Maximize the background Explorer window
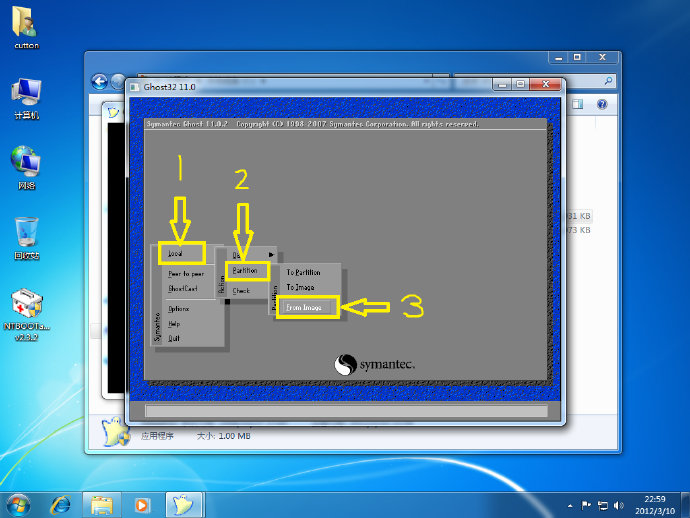Screen dimensions: 690x518 tap(577, 58)
